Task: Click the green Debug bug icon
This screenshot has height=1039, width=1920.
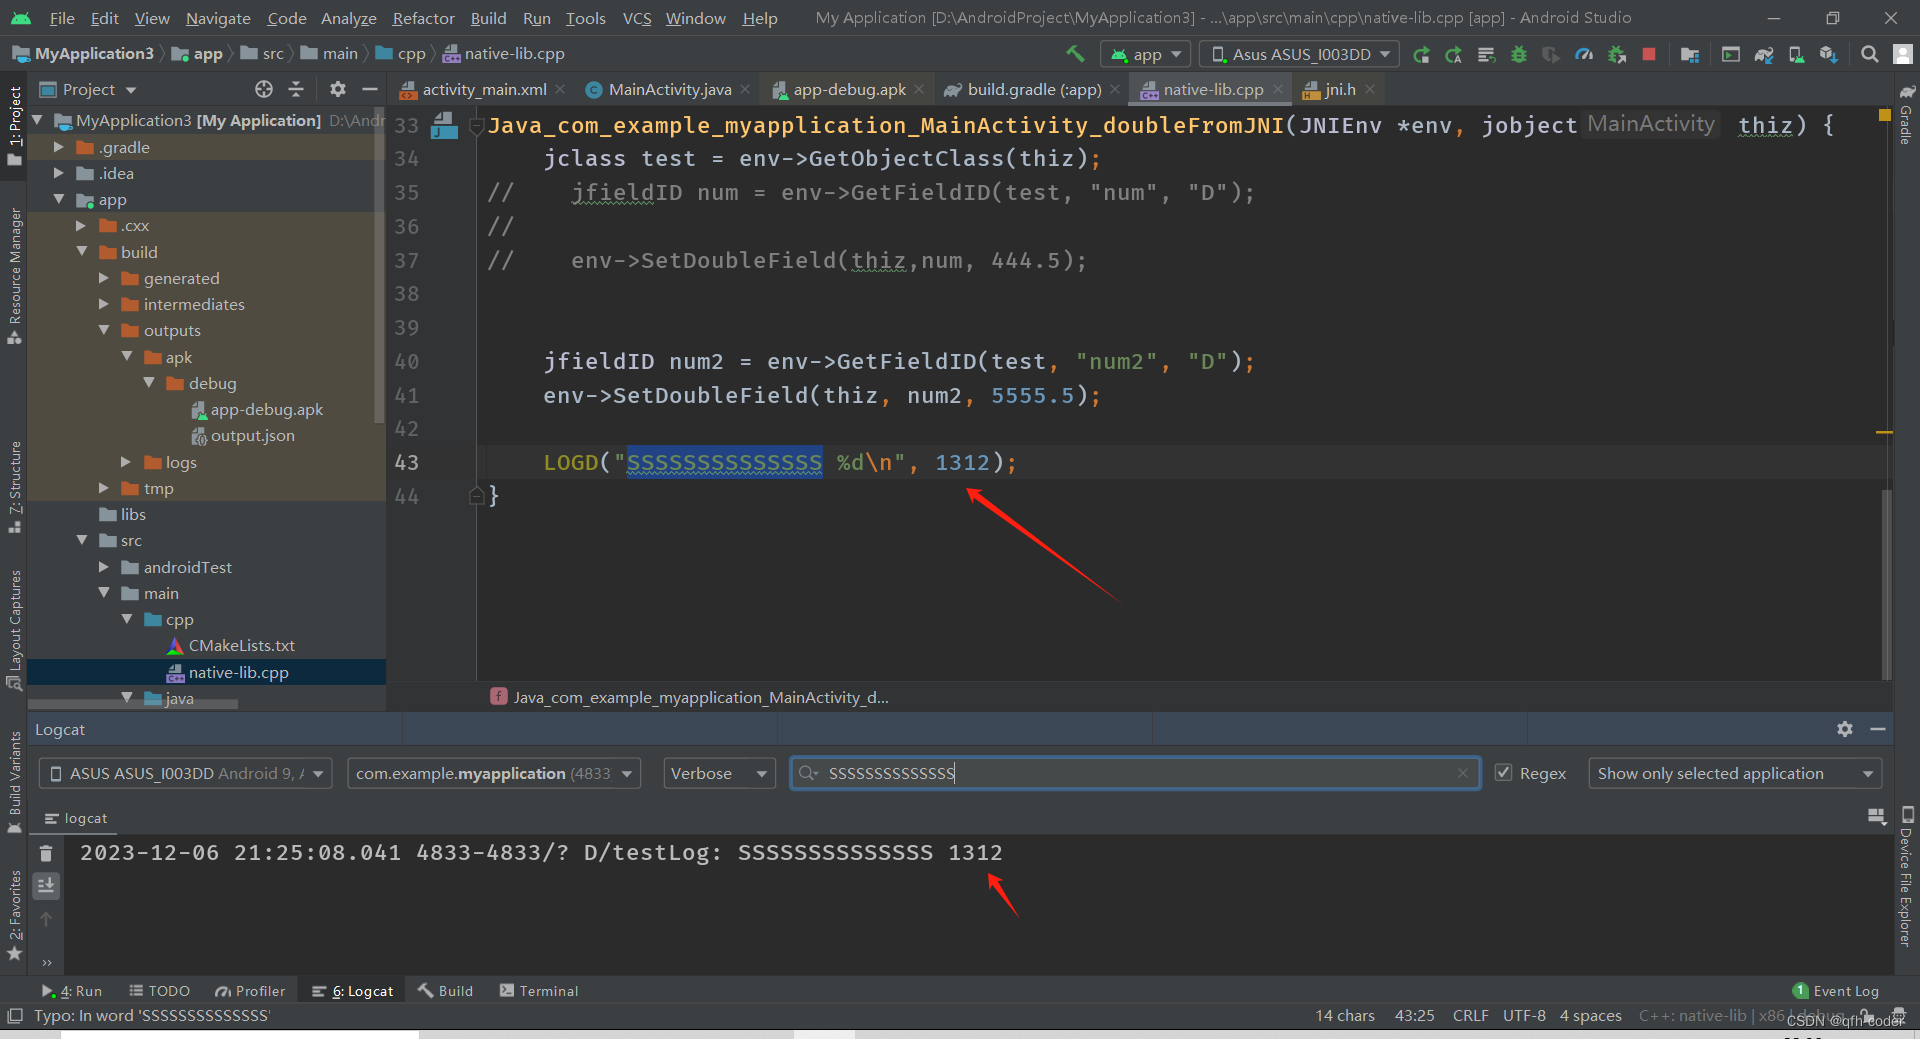Action: pos(1519,54)
